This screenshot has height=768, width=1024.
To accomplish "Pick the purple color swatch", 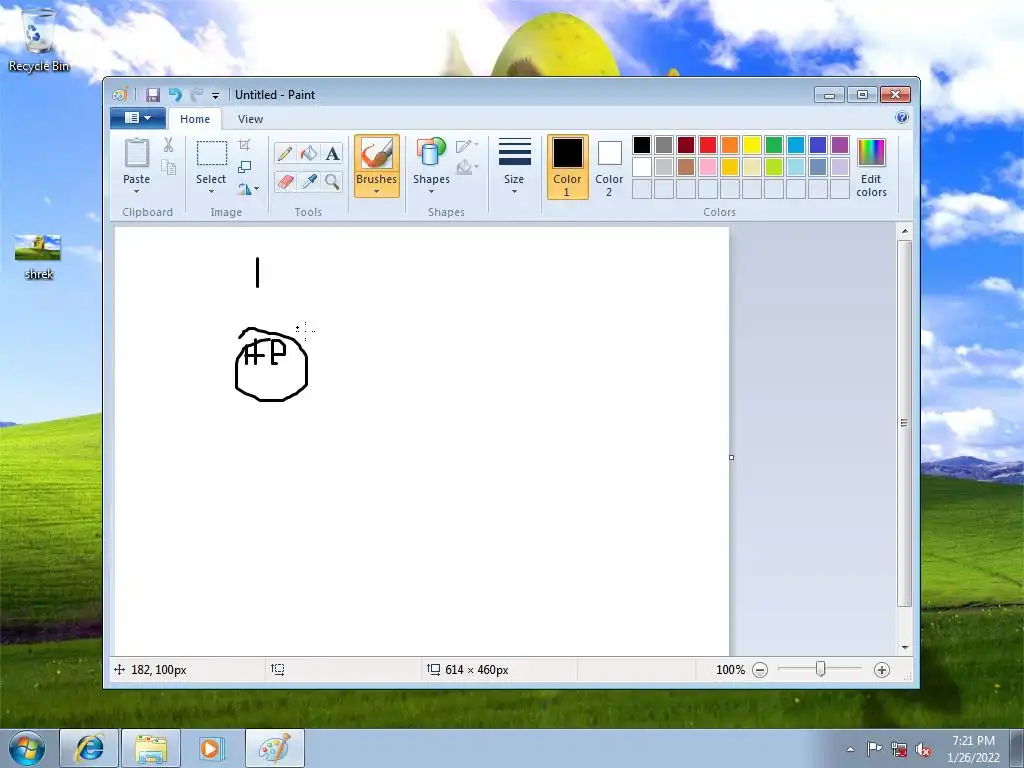I will (x=840, y=145).
